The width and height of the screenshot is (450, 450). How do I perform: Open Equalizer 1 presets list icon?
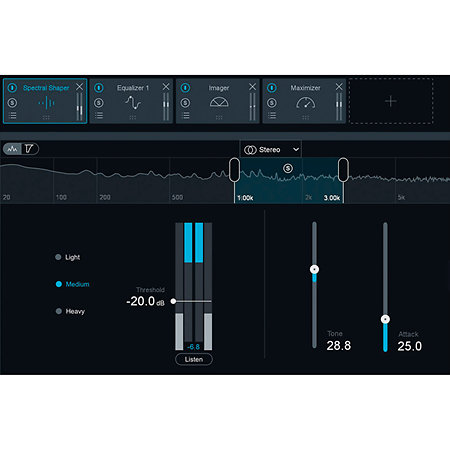tap(99, 116)
